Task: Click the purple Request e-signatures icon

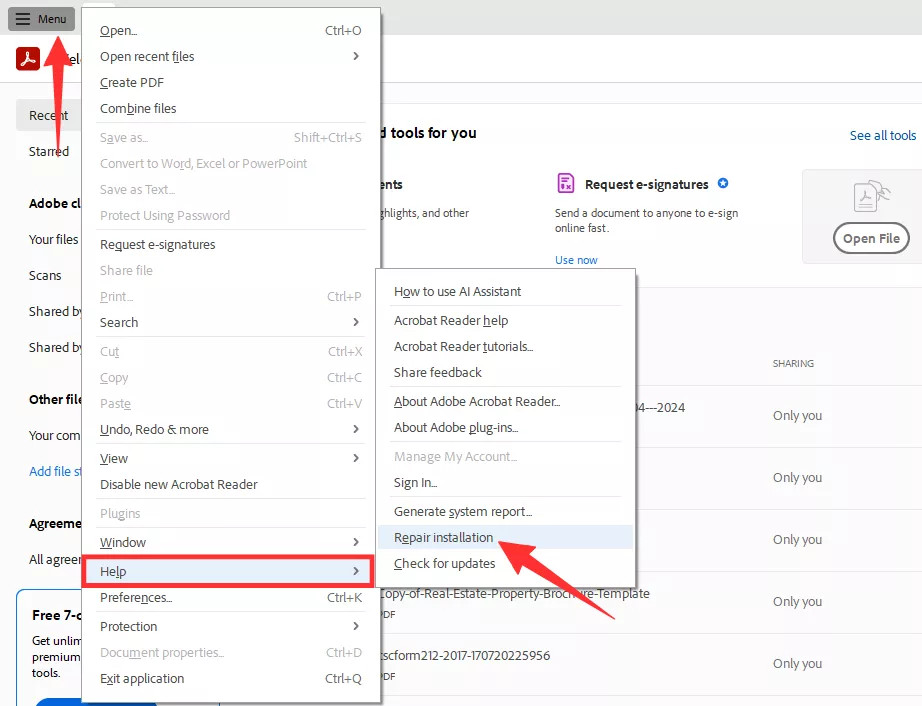Action: [x=565, y=184]
